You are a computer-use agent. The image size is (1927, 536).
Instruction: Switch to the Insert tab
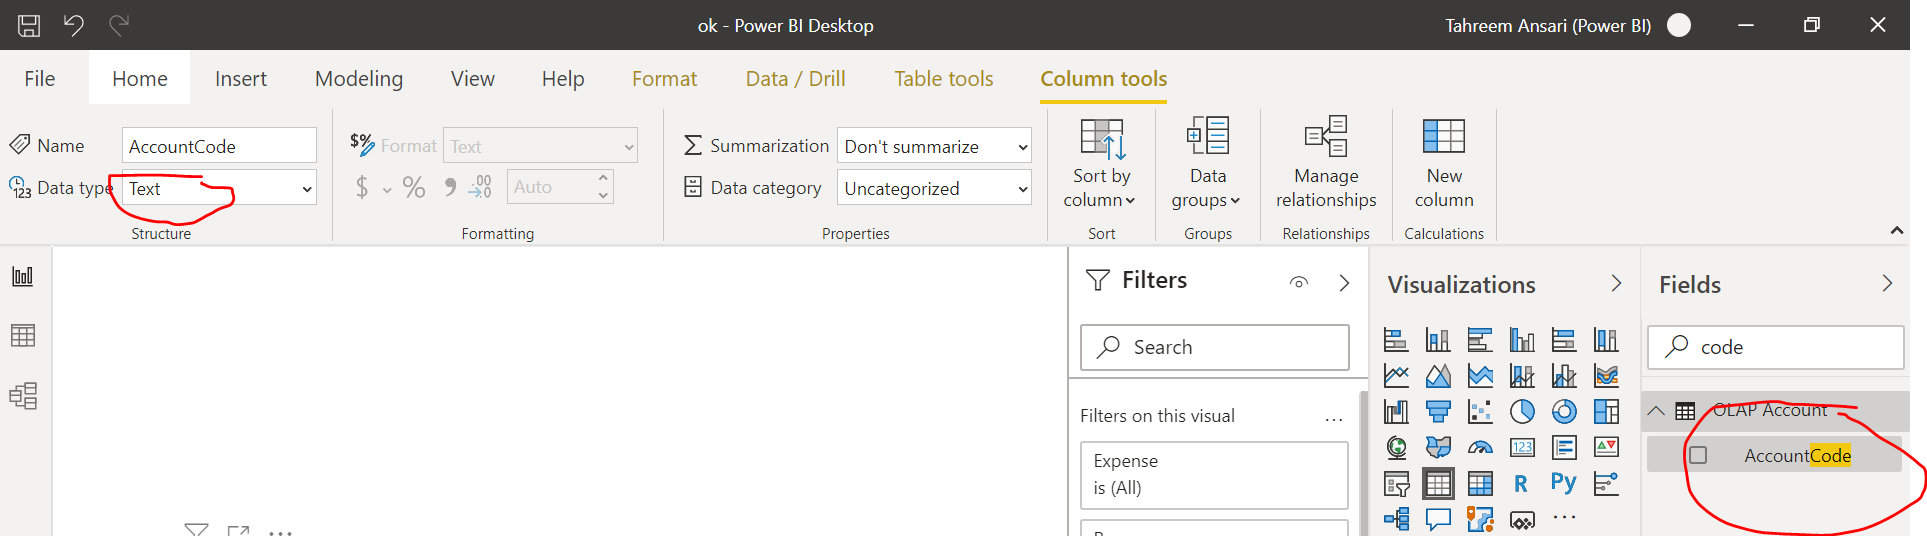point(241,78)
